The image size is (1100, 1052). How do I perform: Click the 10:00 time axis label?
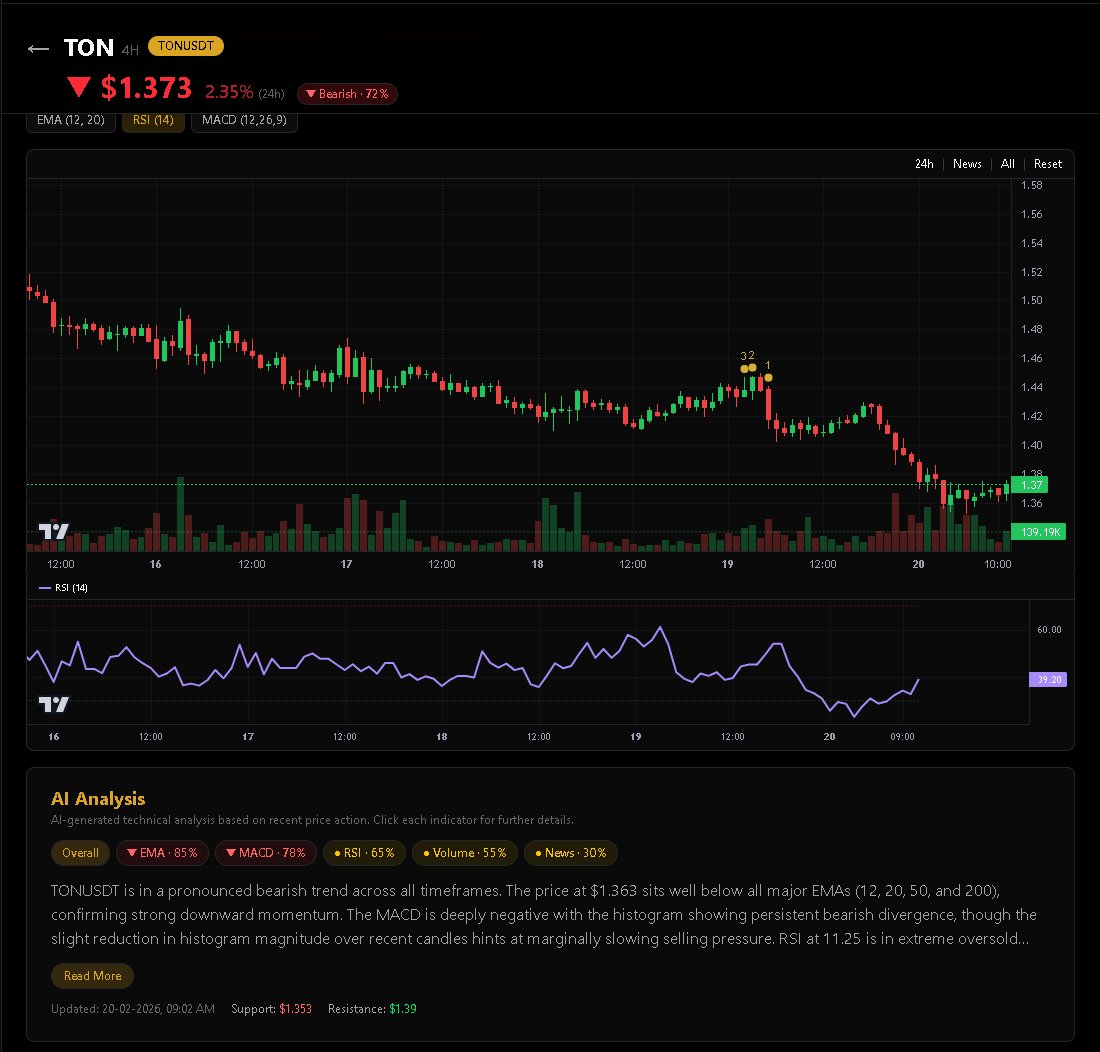998,564
